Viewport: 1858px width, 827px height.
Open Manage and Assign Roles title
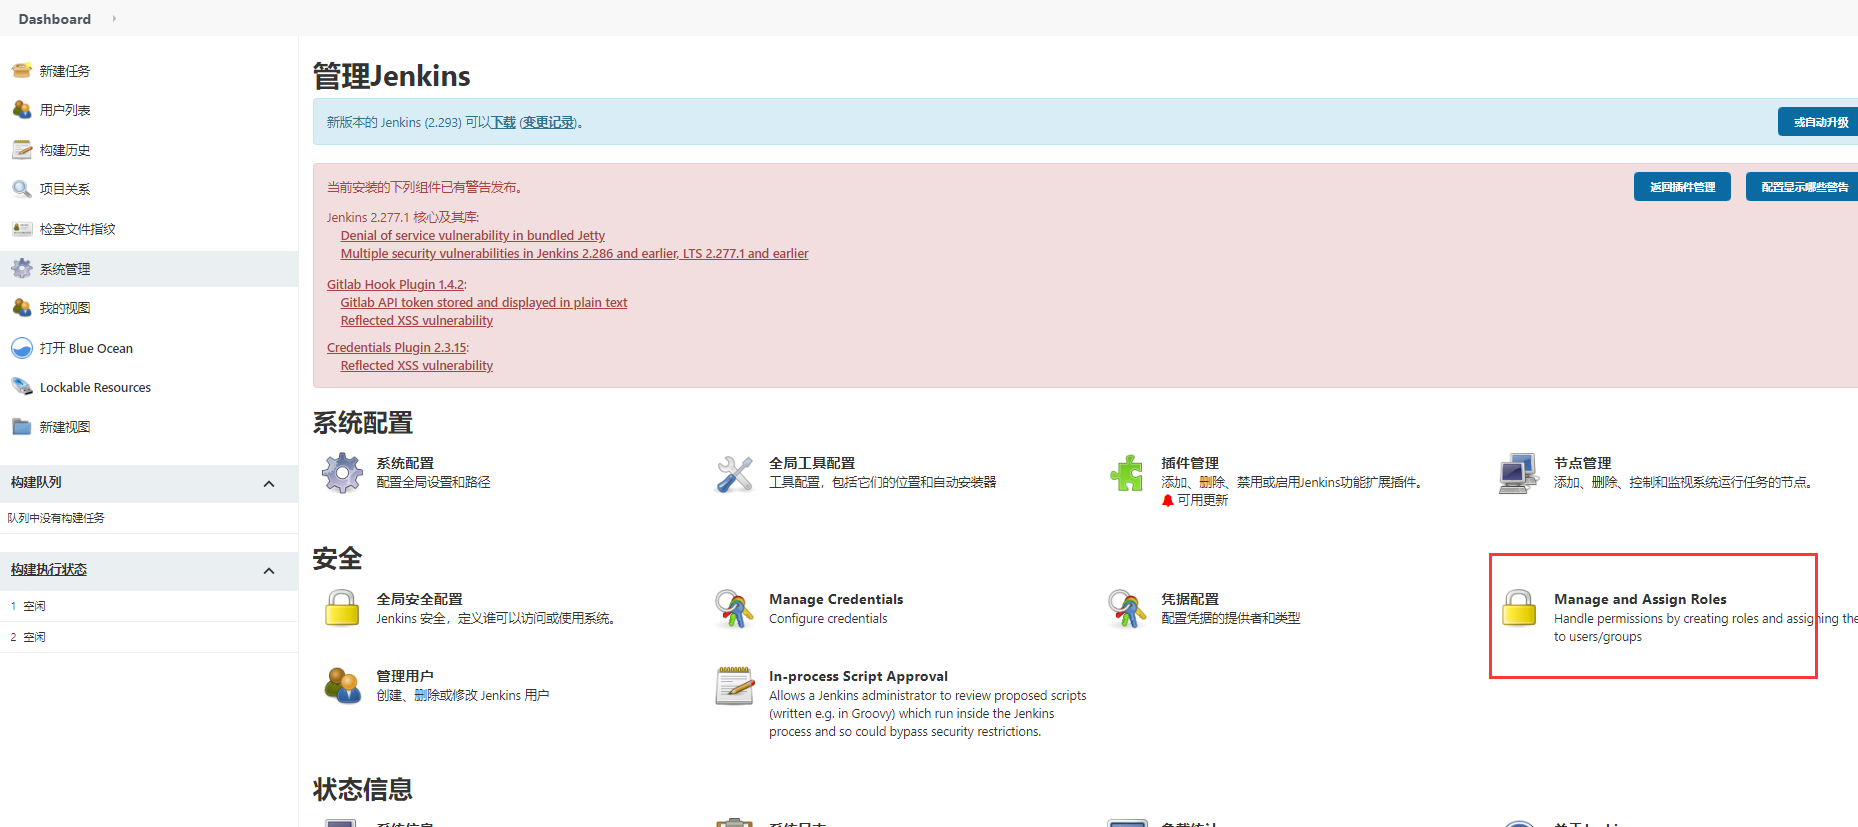pyautogui.click(x=1640, y=599)
